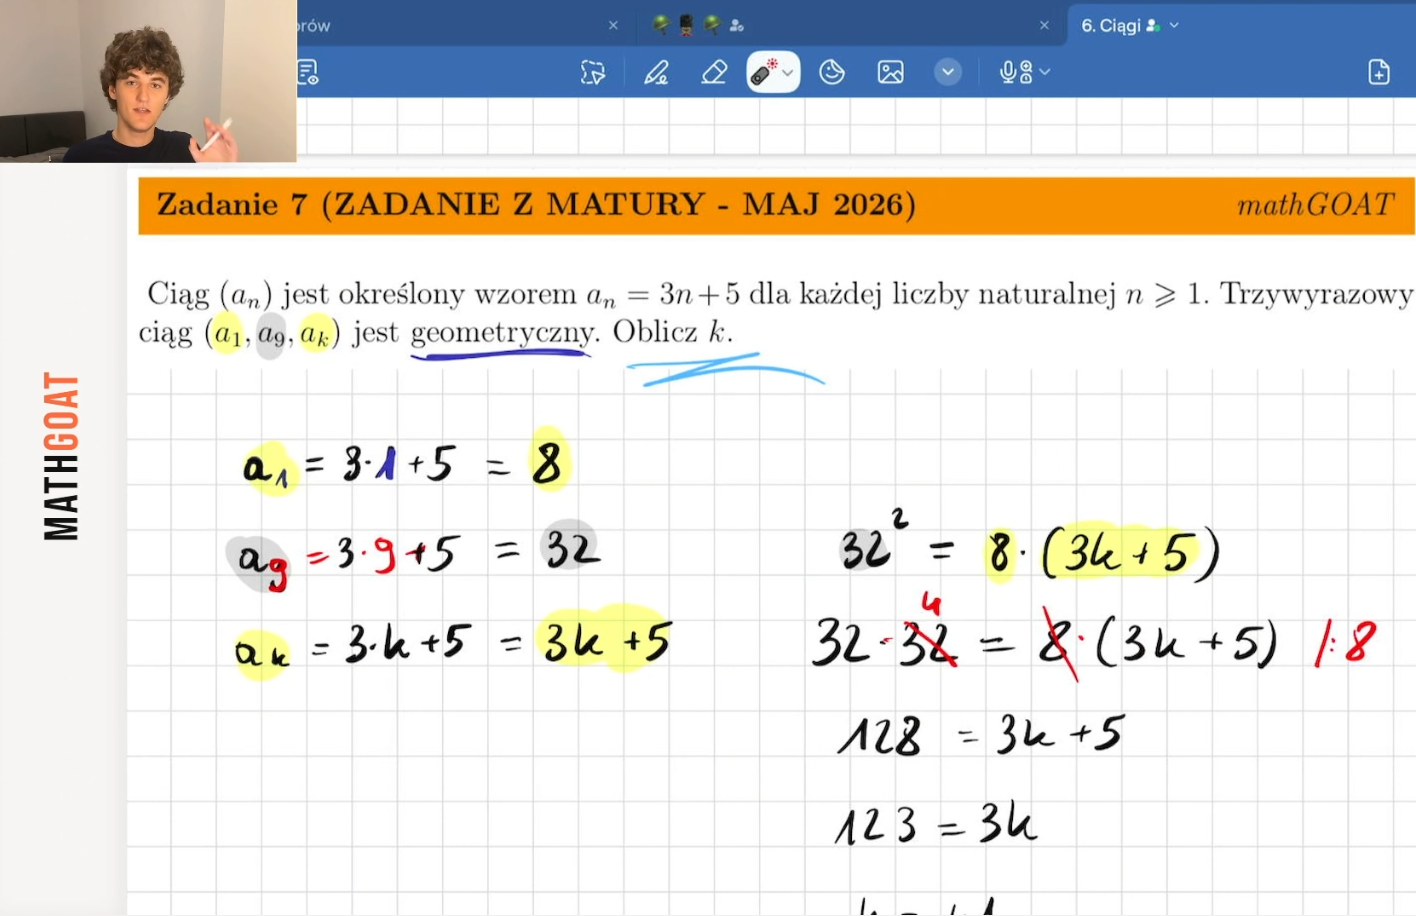Switch to the '6. Ciągi' tab

tap(1110, 25)
